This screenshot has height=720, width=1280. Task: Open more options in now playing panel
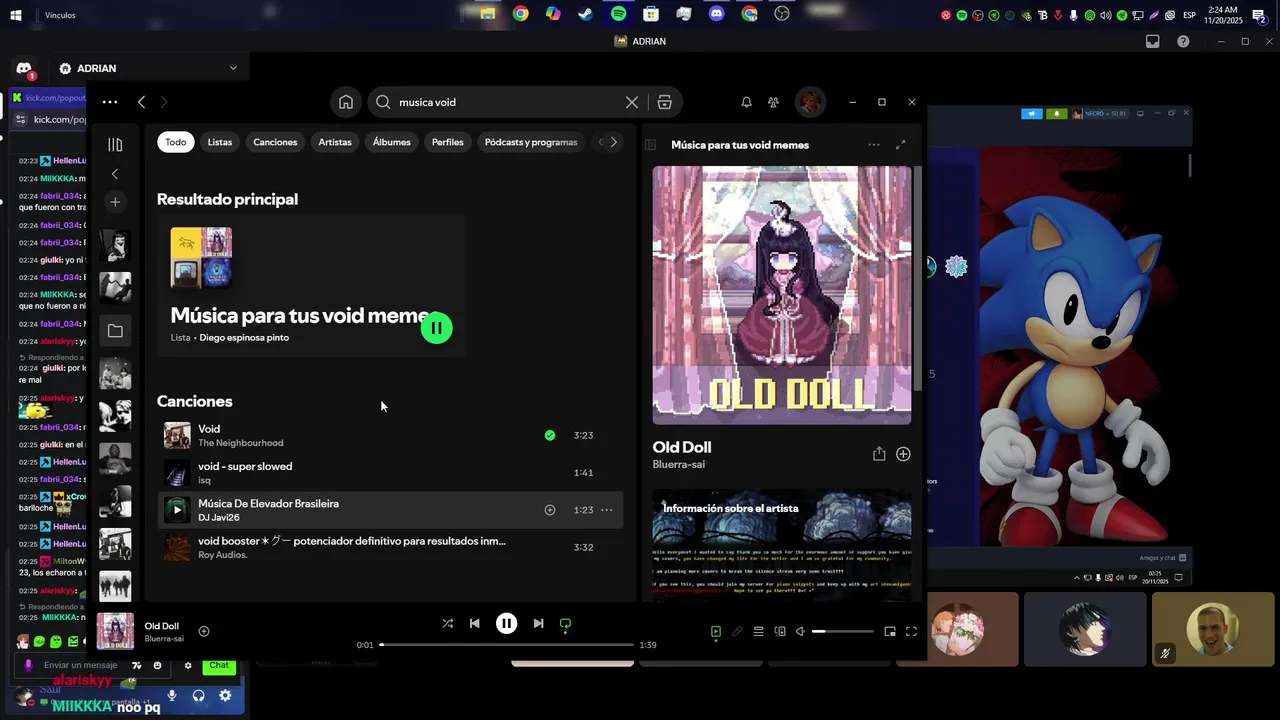coord(874,145)
